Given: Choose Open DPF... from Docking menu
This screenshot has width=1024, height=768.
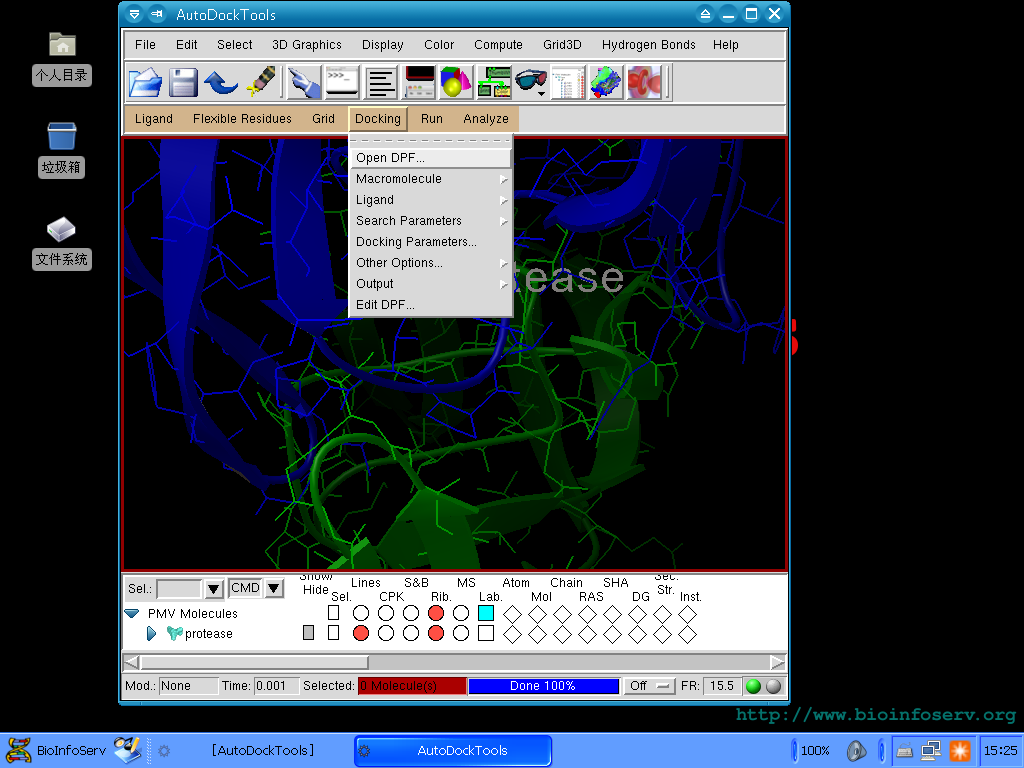Looking at the screenshot, I should pos(431,158).
